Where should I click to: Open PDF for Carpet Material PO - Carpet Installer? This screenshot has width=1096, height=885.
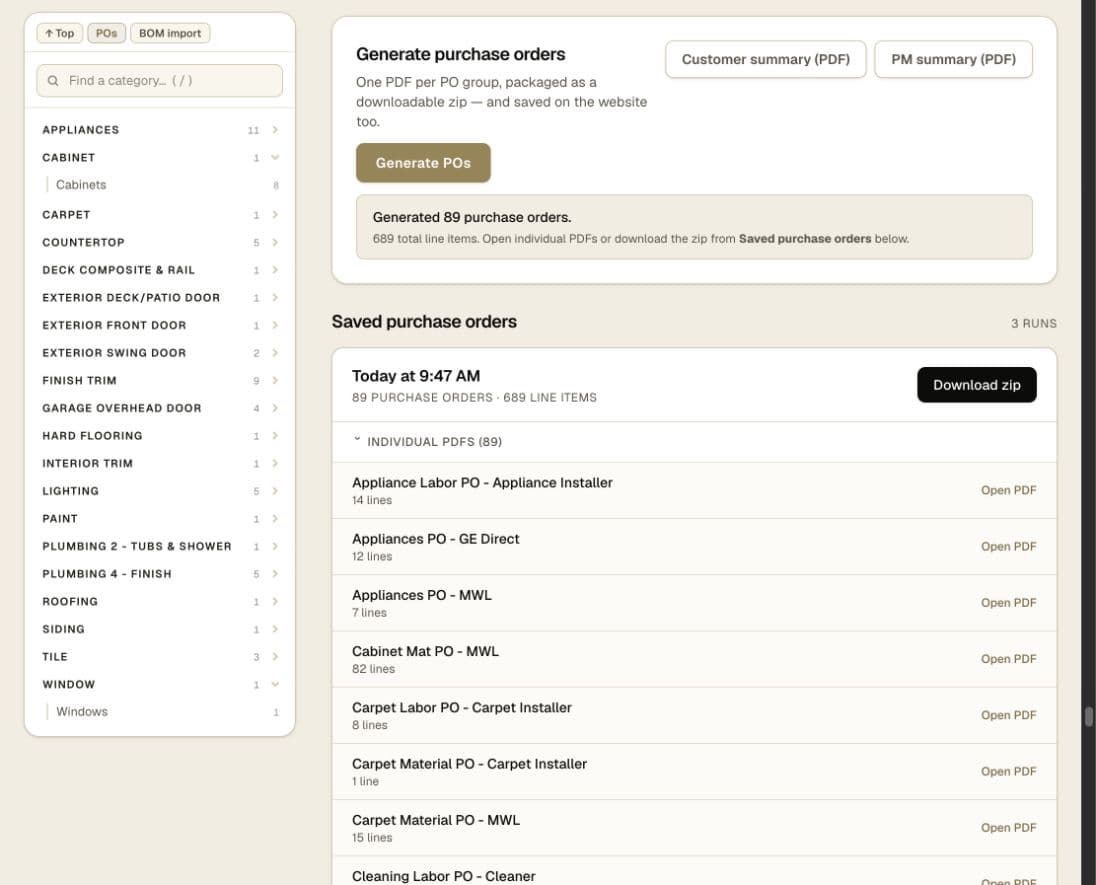click(1008, 771)
